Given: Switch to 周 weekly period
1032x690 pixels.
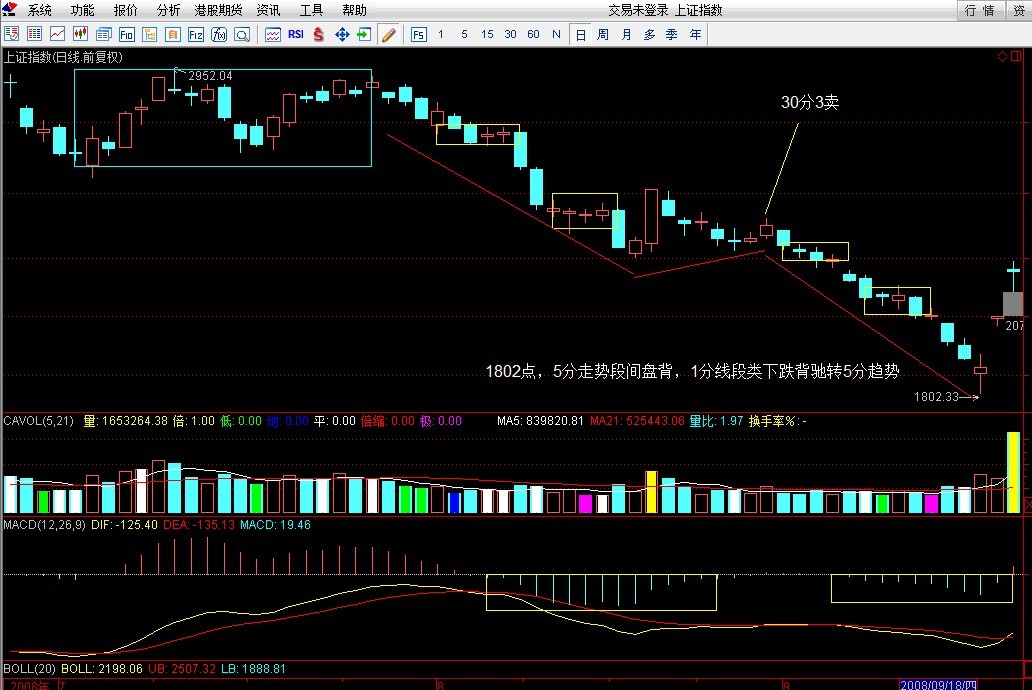Looking at the screenshot, I should coord(603,34).
